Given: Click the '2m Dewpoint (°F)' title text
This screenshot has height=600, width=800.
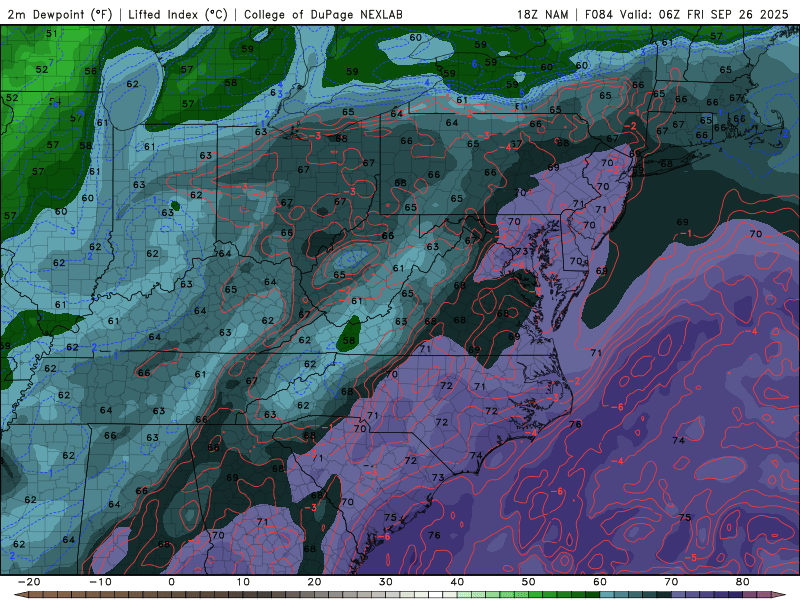Looking at the screenshot, I should tap(60, 14).
